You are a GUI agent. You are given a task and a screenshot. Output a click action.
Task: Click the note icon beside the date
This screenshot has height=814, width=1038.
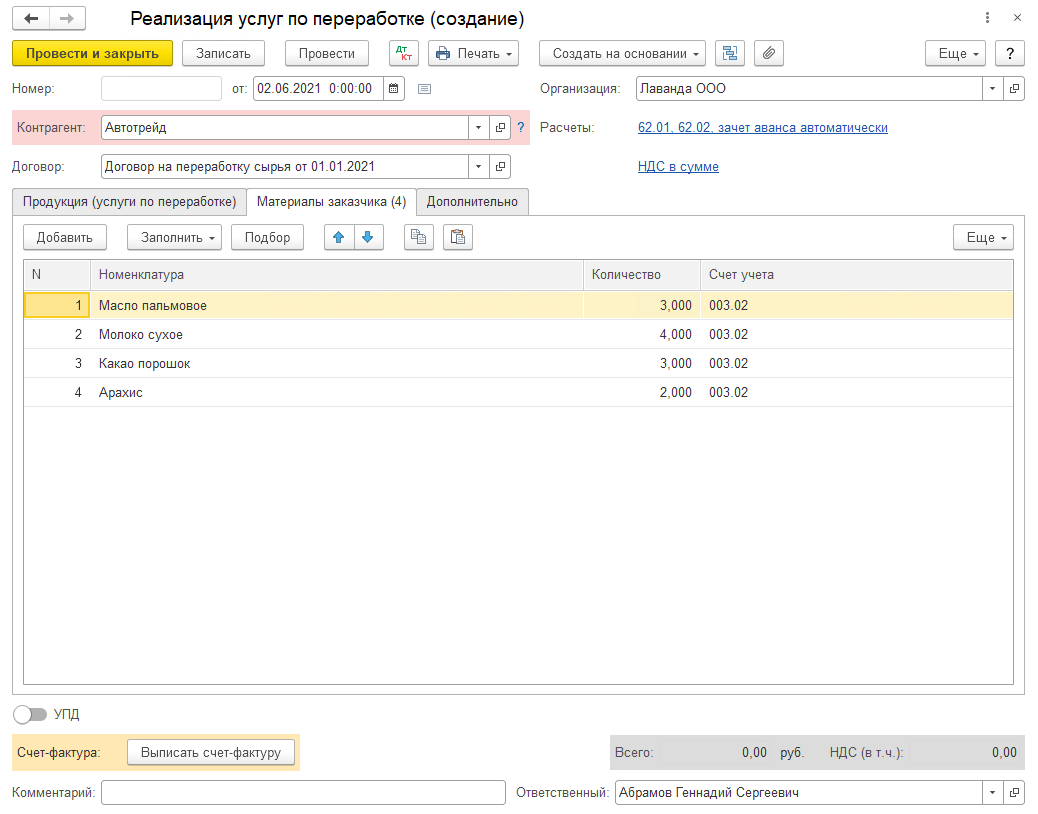(424, 89)
